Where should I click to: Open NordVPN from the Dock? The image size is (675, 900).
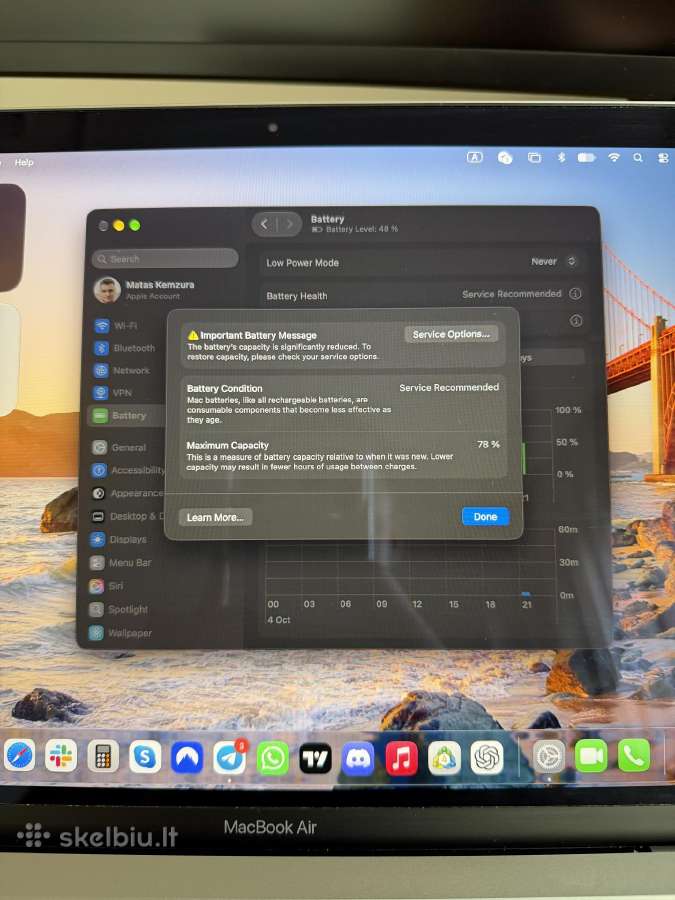[x=187, y=758]
